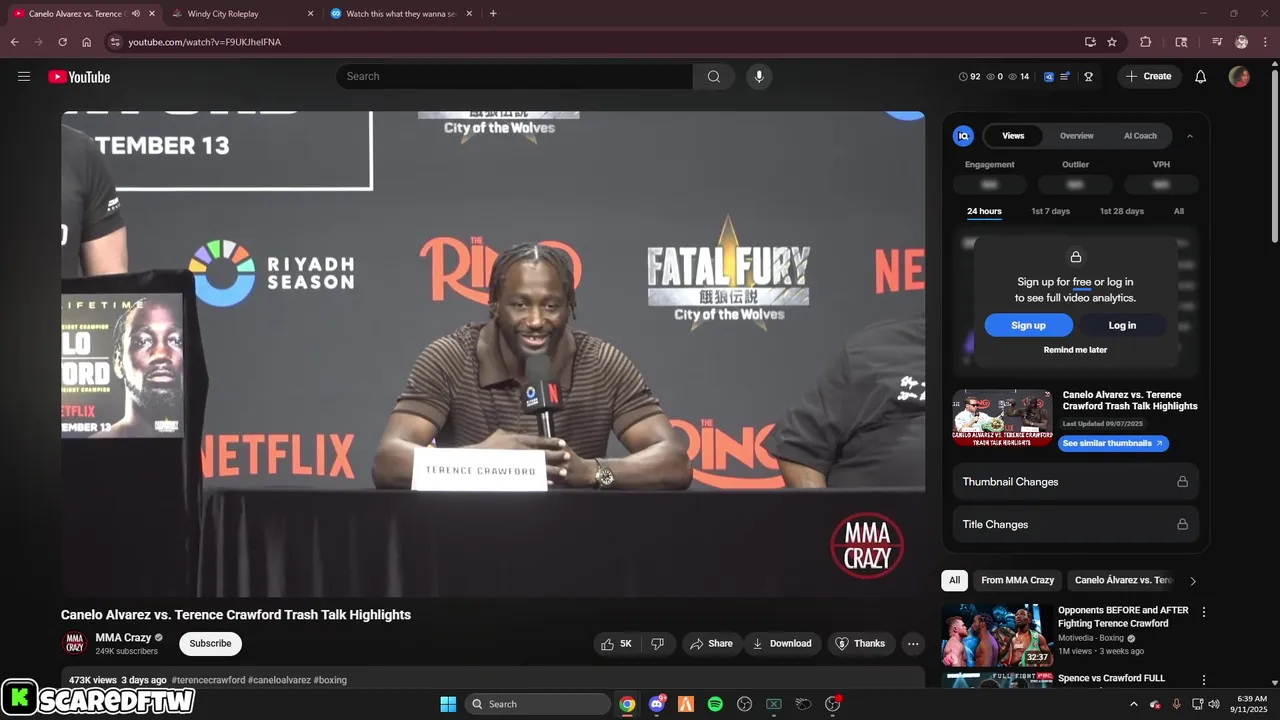The height and width of the screenshot is (720, 1280).
Task: Show hidden system tray icons chevron
Action: pos(1133,704)
